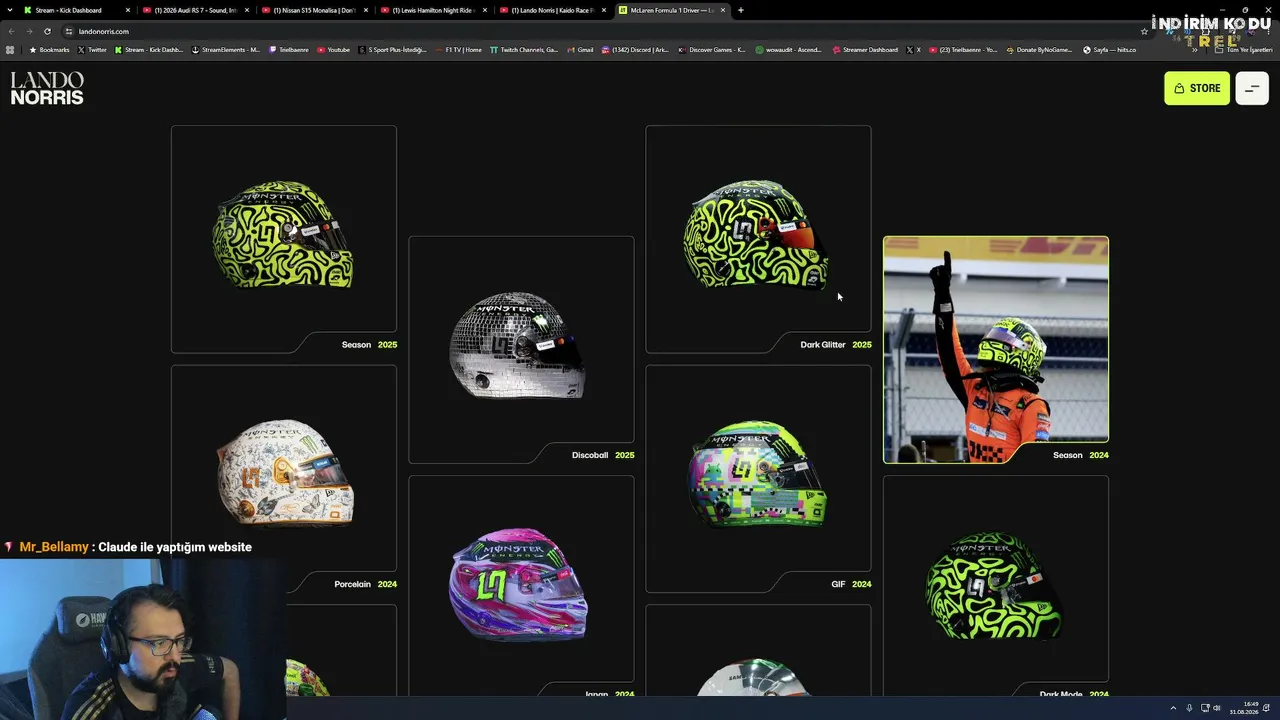Go back using the browser back arrow

12,31
